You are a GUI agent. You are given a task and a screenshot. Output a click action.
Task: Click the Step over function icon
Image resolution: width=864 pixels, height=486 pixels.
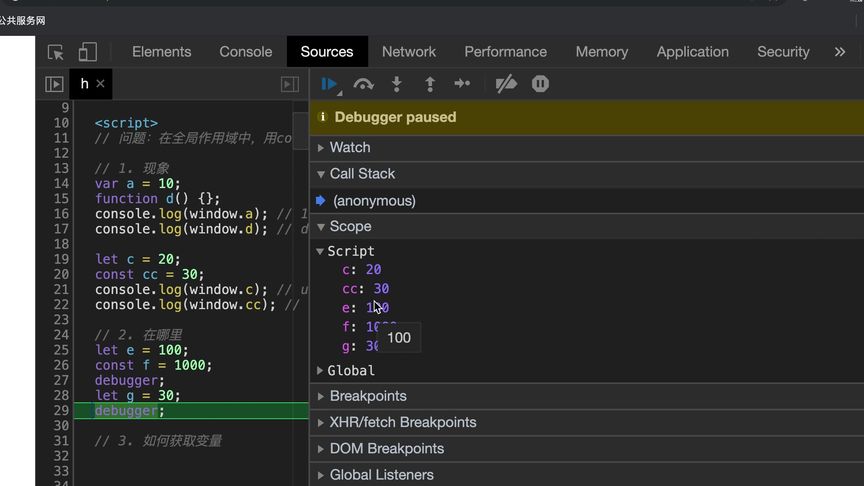point(363,84)
